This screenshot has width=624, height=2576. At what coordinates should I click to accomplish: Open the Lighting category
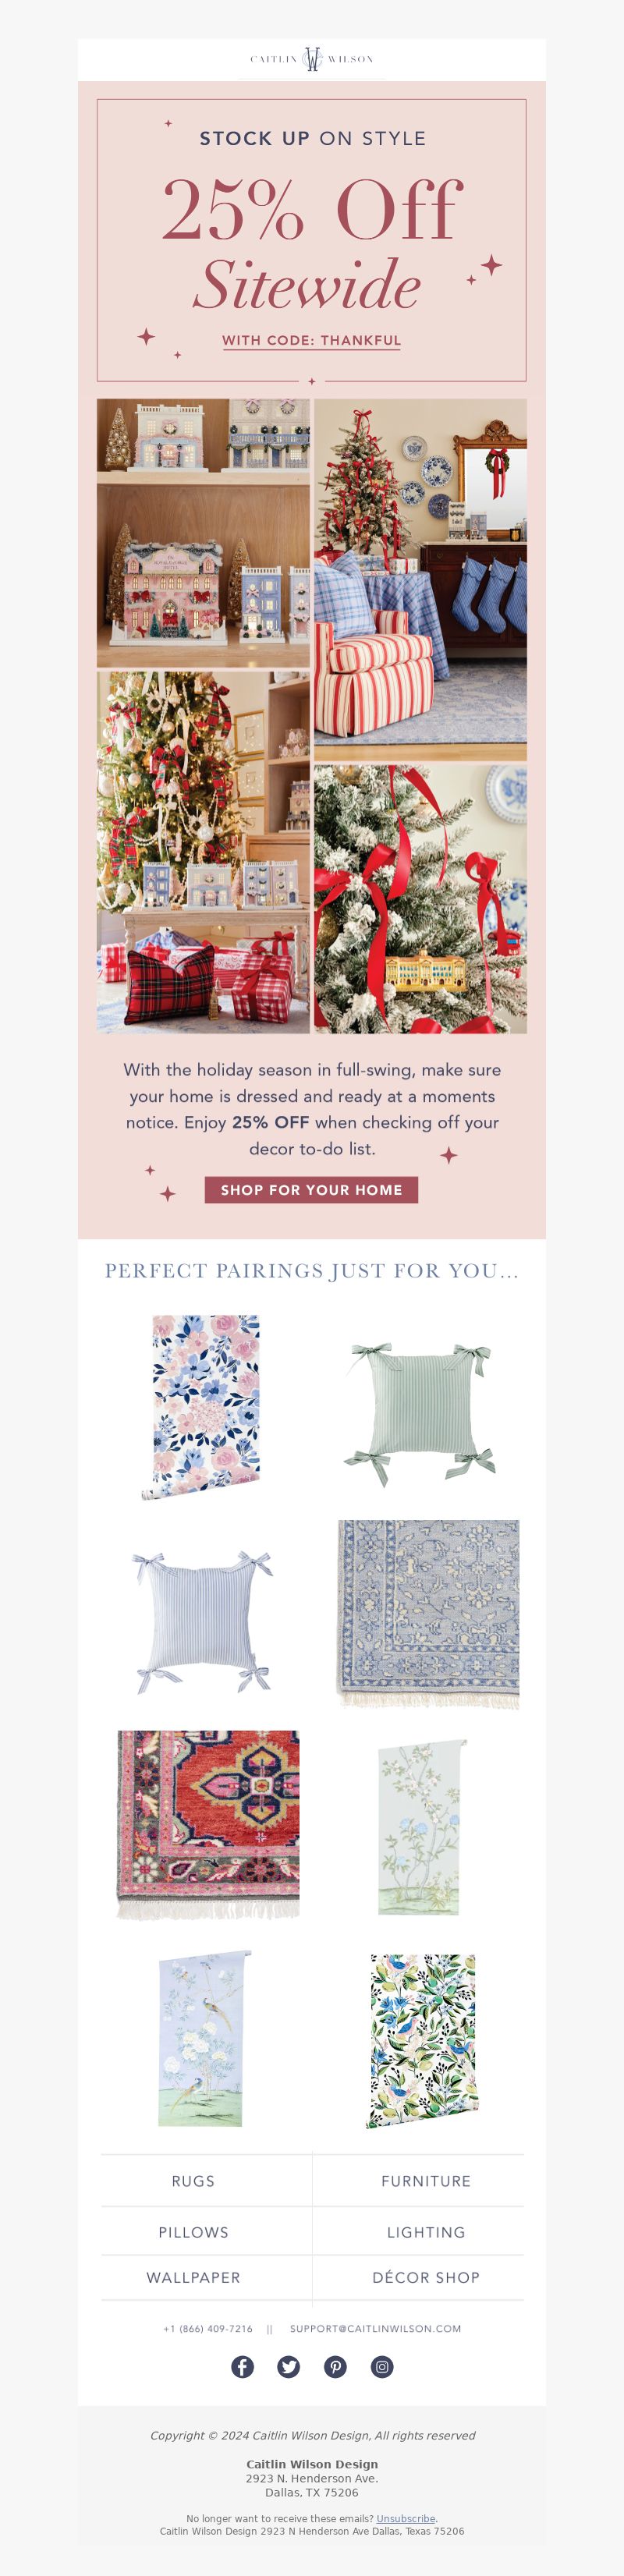(426, 2231)
